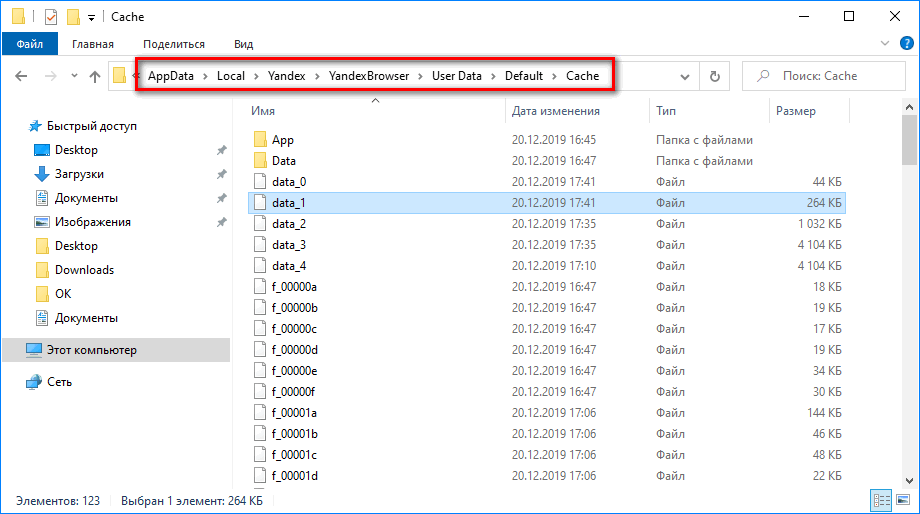Click the vertical scrollbar of the file list
920x514 pixels.
pyautogui.click(x=909, y=300)
